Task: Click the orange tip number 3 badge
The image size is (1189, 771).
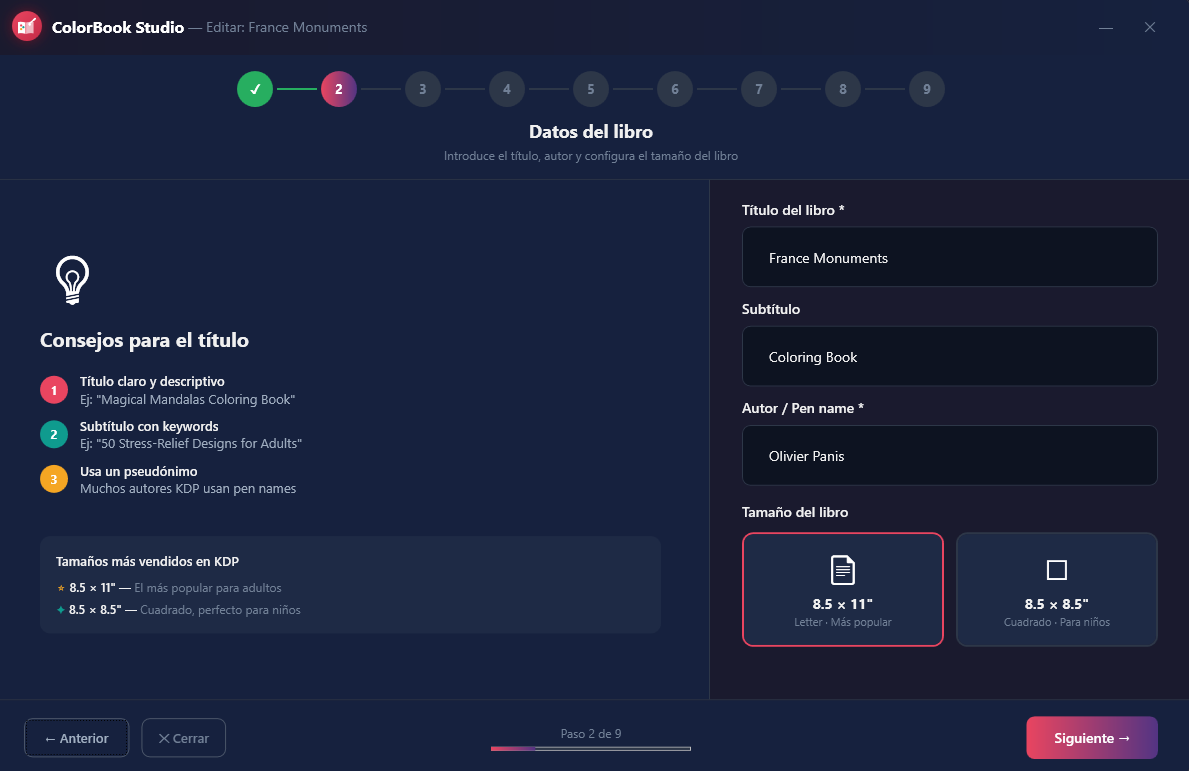Action: (x=54, y=479)
